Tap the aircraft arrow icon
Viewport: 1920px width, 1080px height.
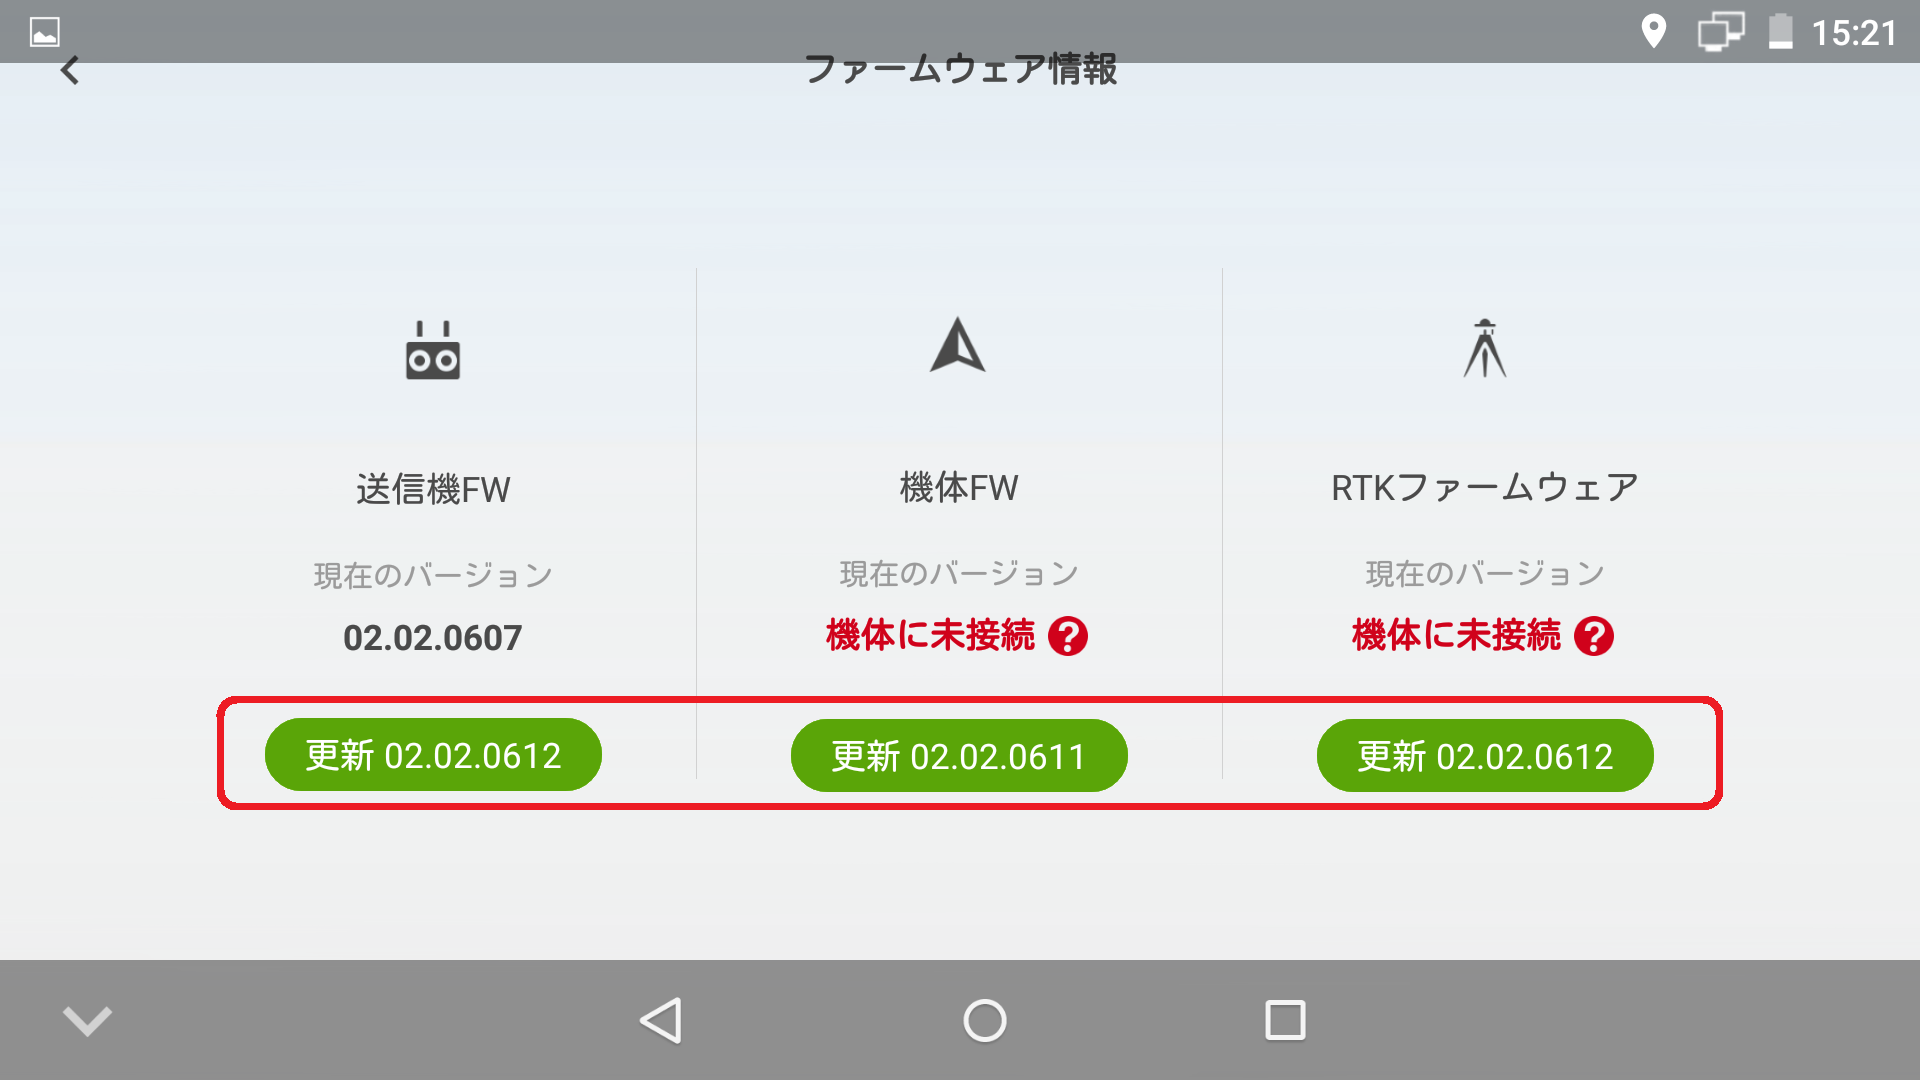(958, 346)
